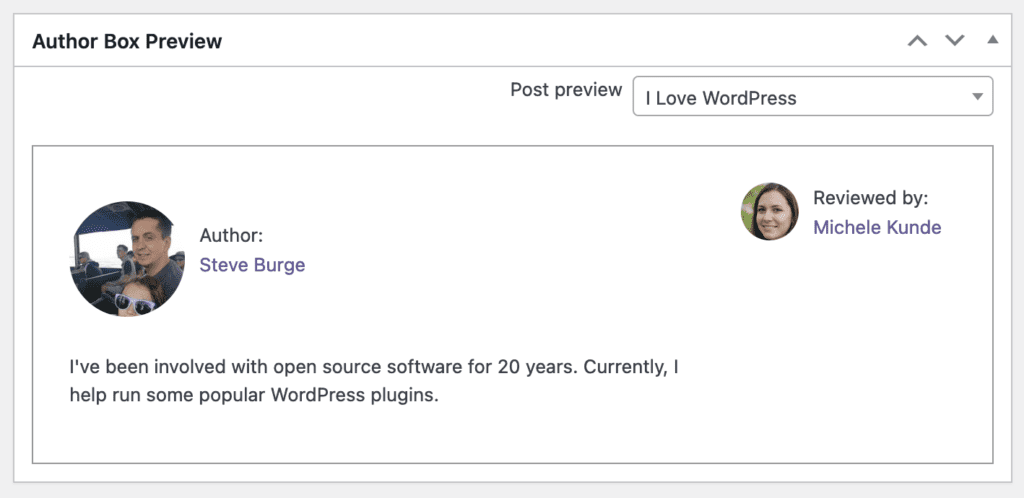Click the "Author:" label text
This screenshot has width=1024, height=498.
coord(231,236)
